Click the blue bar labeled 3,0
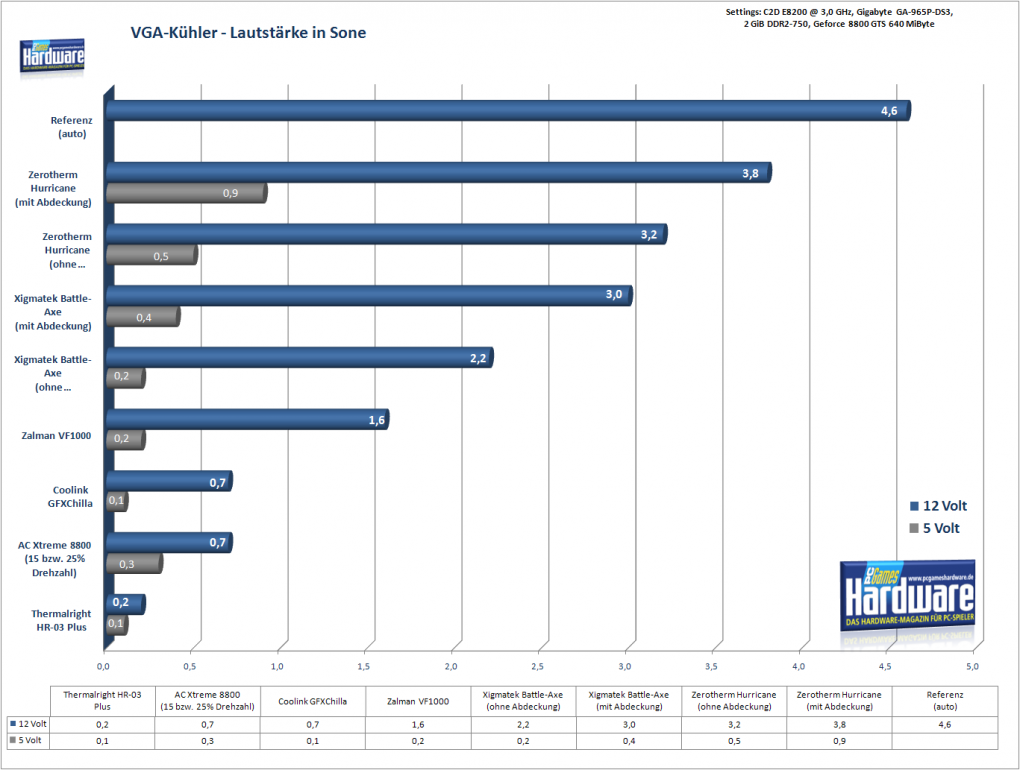1020x770 pixels. (x=369, y=296)
